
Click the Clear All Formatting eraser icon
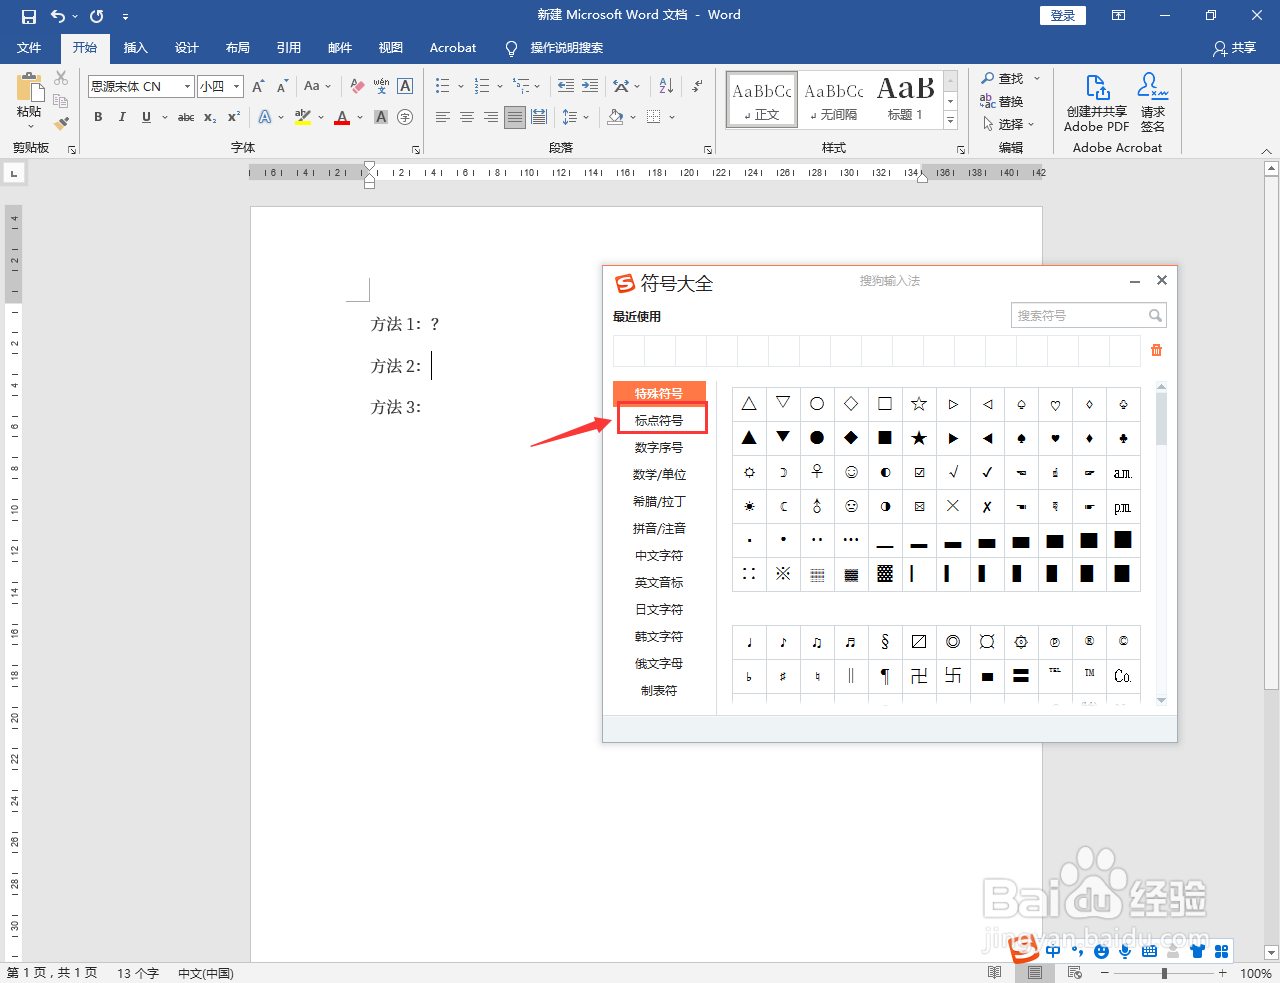click(x=357, y=87)
